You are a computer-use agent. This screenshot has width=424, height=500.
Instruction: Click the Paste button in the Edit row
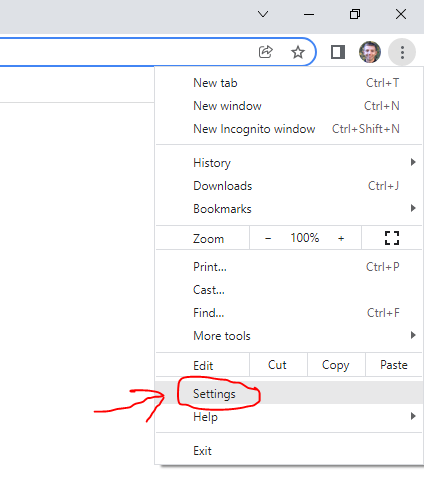pos(394,365)
